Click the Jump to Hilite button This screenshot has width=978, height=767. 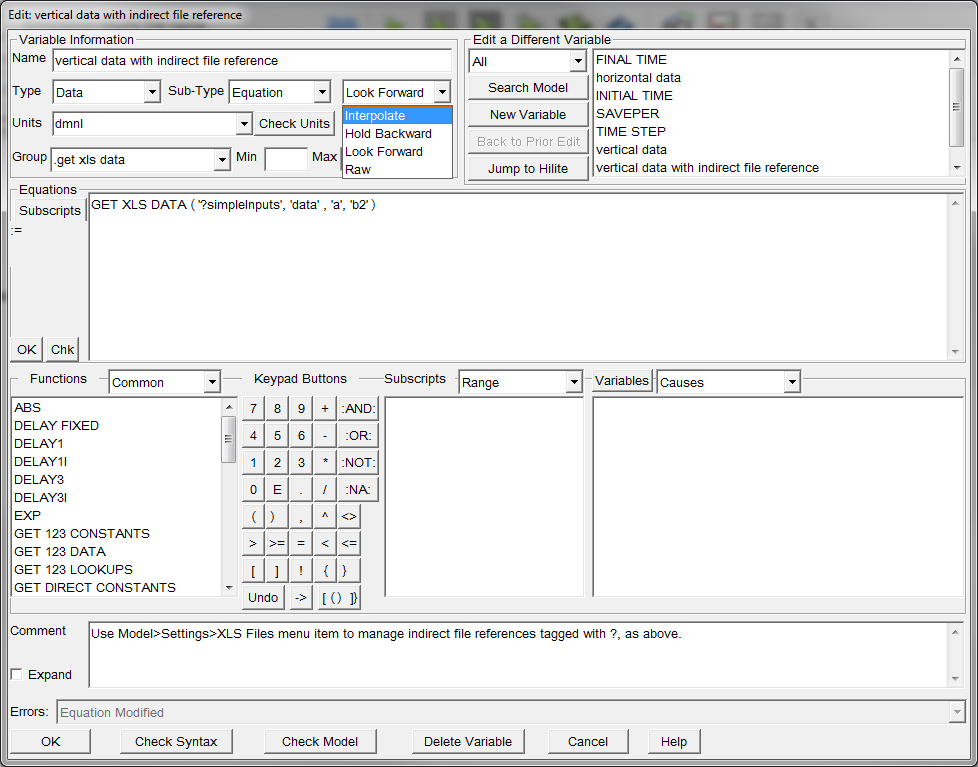pos(527,169)
